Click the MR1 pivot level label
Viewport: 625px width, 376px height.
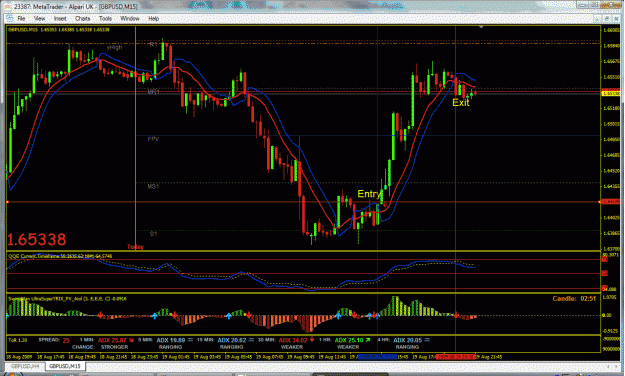(x=153, y=92)
